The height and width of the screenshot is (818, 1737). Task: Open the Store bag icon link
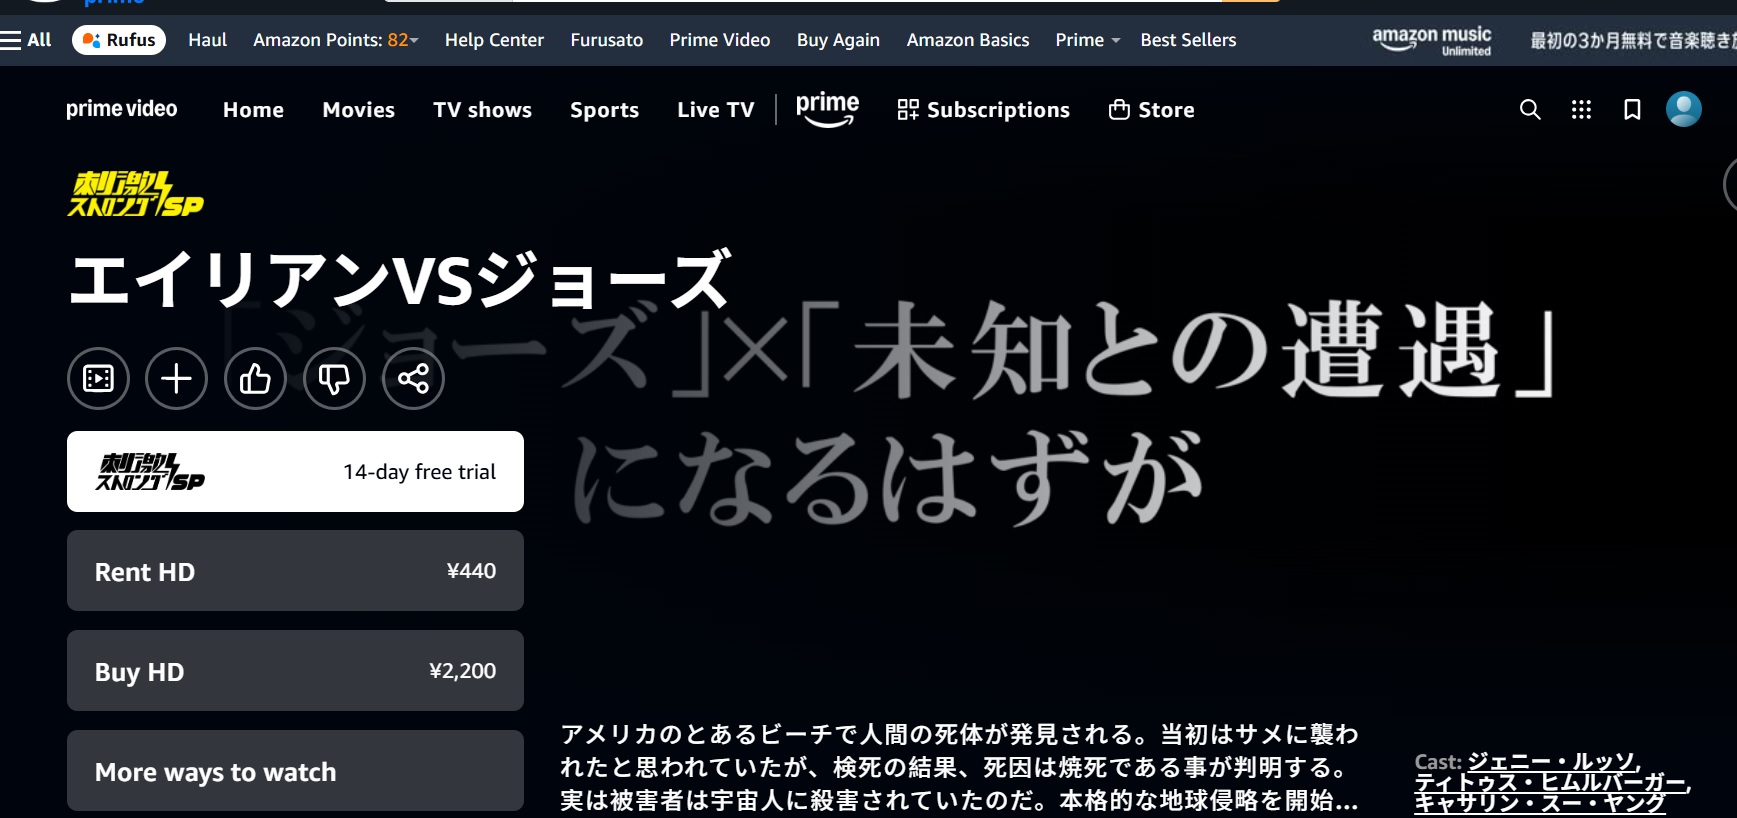pos(1151,110)
